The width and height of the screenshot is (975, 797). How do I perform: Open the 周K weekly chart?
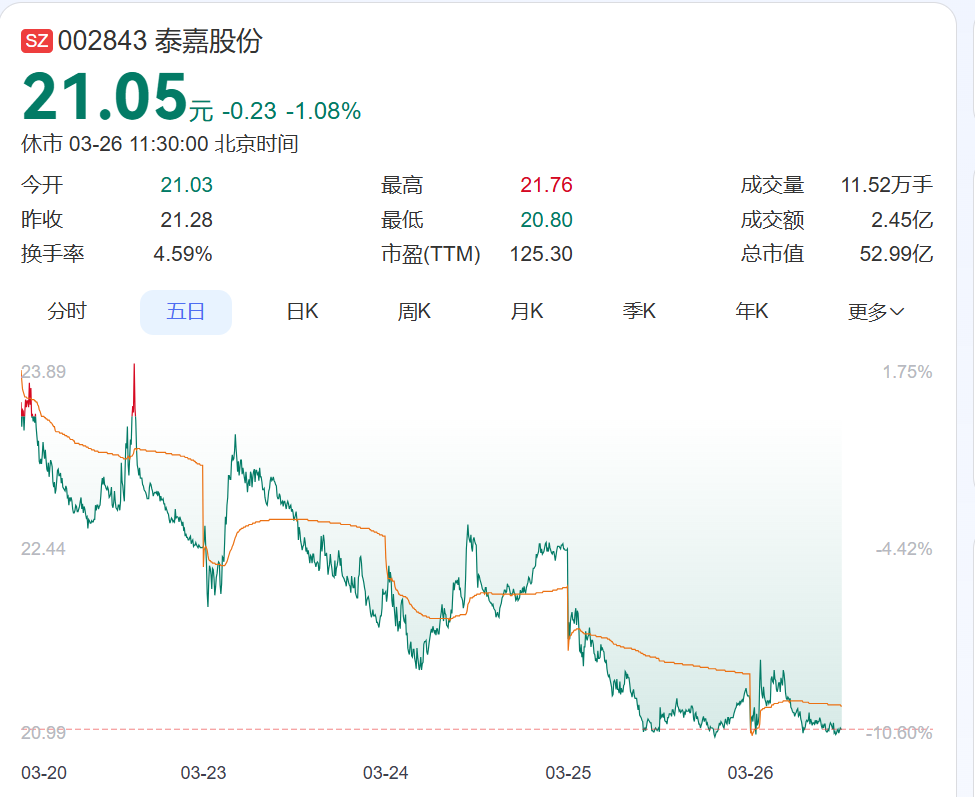[x=412, y=311]
